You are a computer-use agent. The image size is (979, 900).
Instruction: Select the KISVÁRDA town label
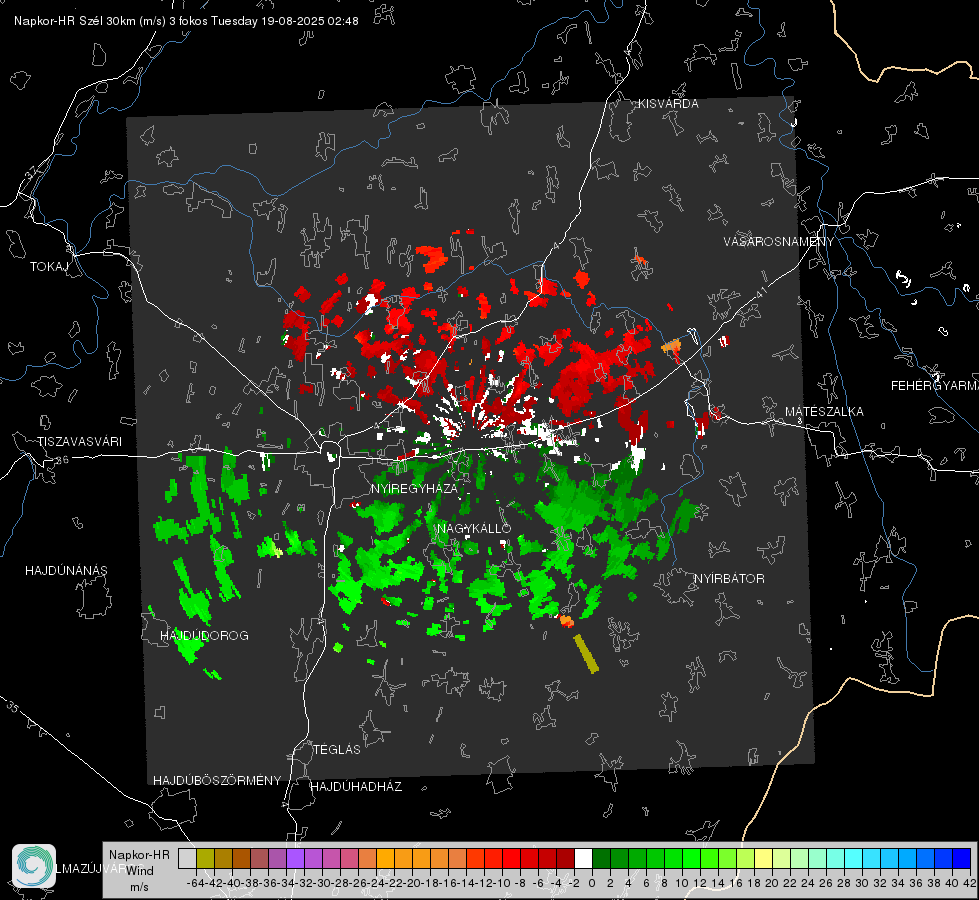point(668,104)
